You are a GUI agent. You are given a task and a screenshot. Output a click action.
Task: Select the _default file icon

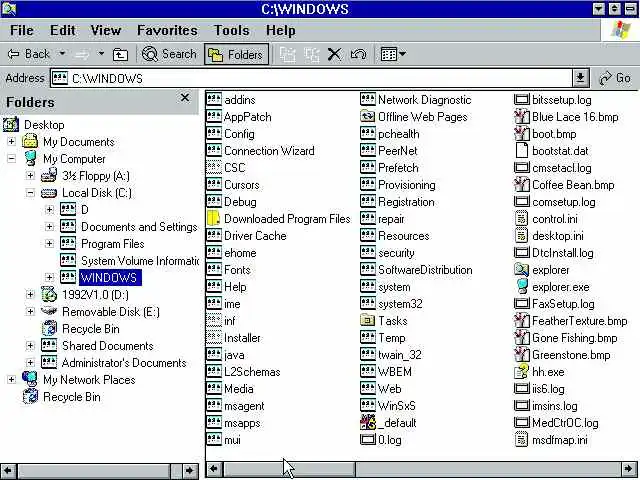tap(368, 423)
